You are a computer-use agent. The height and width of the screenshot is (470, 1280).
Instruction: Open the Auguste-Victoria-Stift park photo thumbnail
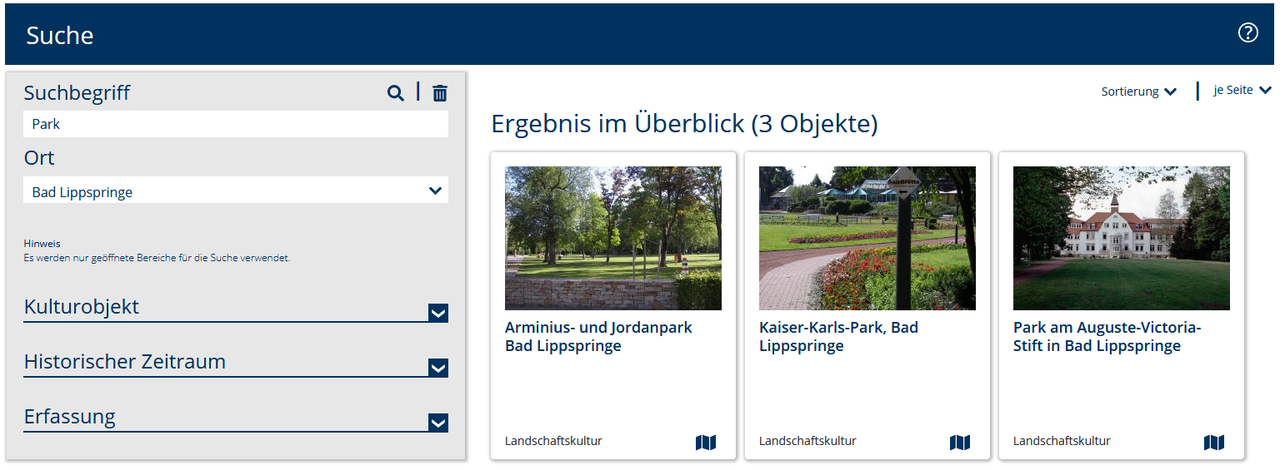point(1121,238)
